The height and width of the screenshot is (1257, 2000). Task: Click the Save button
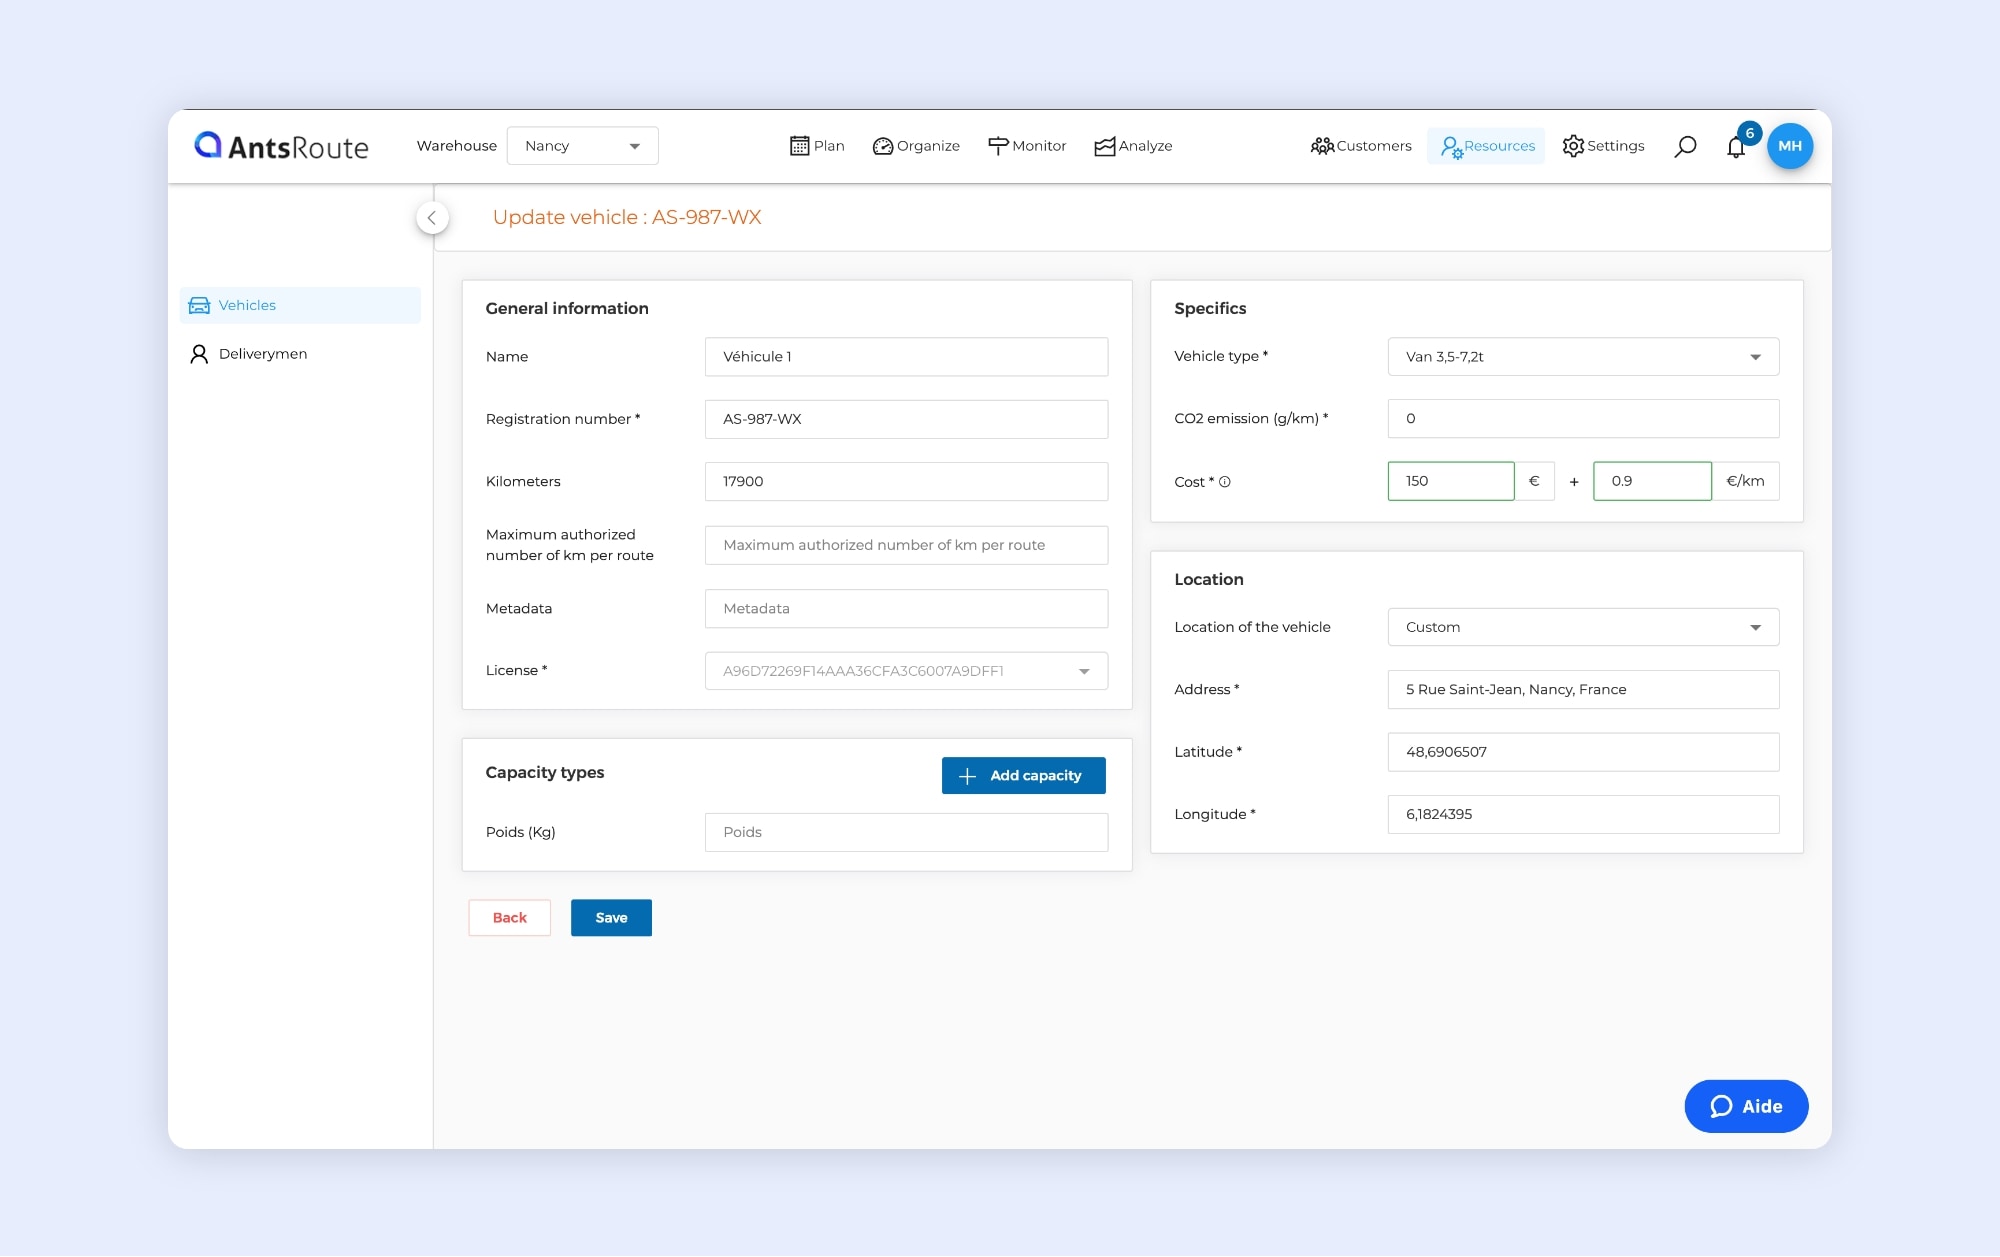611,918
